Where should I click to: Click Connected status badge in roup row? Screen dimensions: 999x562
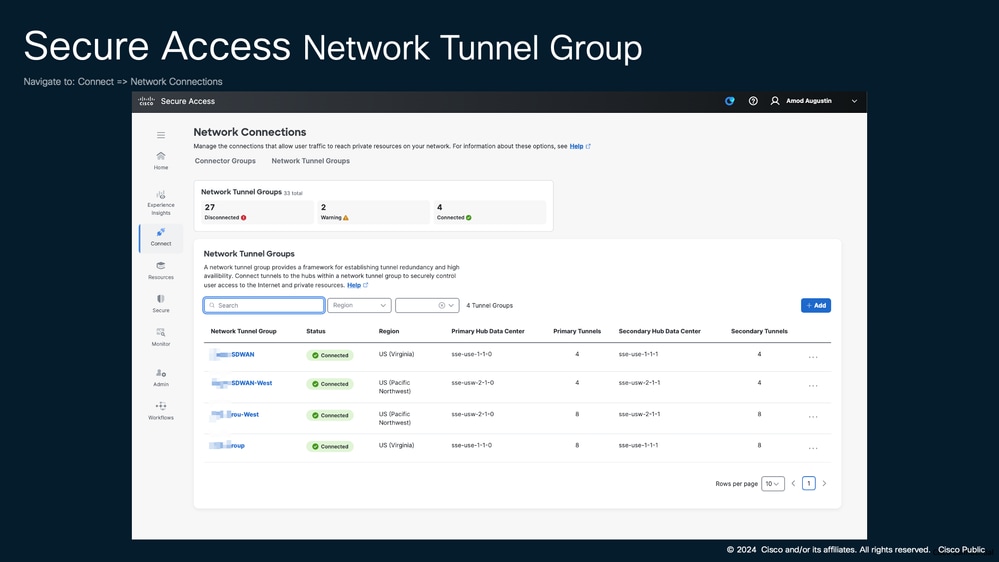pos(330,446)
